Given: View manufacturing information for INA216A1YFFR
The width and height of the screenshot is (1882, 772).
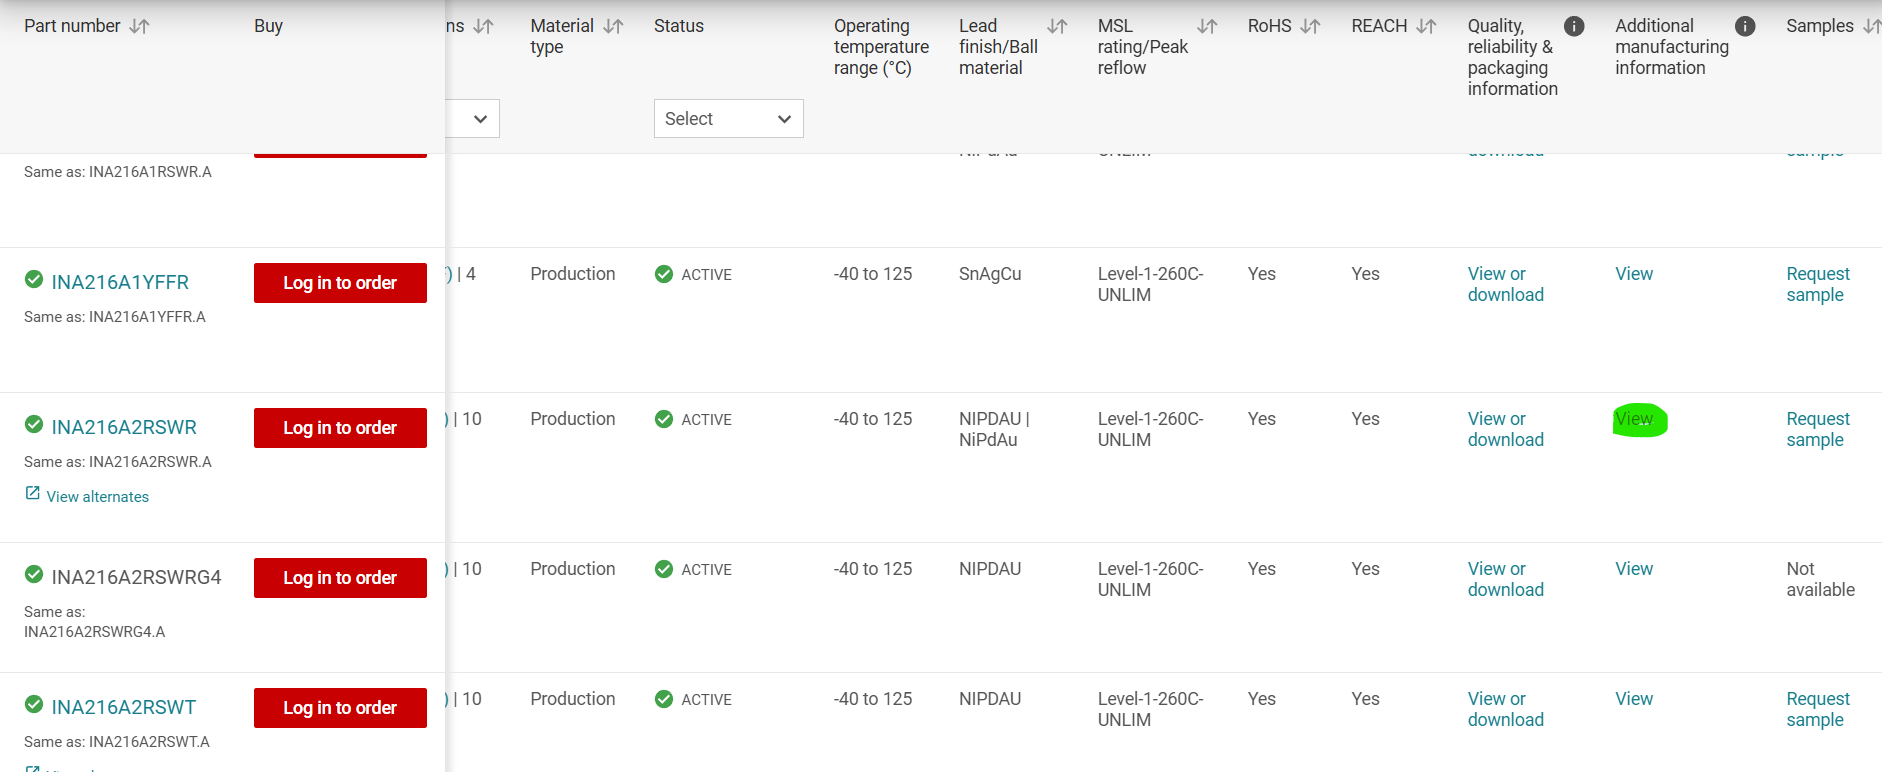Looking at the screenshot, I should (x=1634, y=274).
